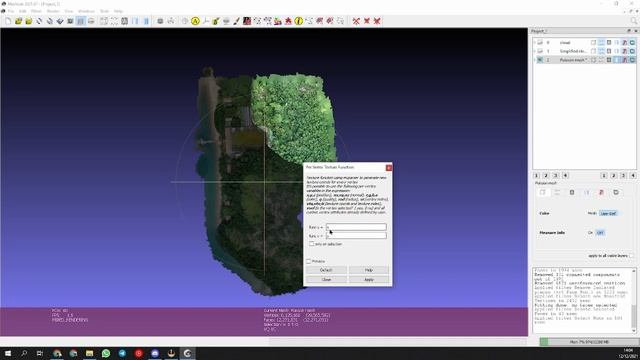This screenshot has height=360, width=640.
Task: Import a mesh via toolbar icon
Action: click(x=29, y=21)
